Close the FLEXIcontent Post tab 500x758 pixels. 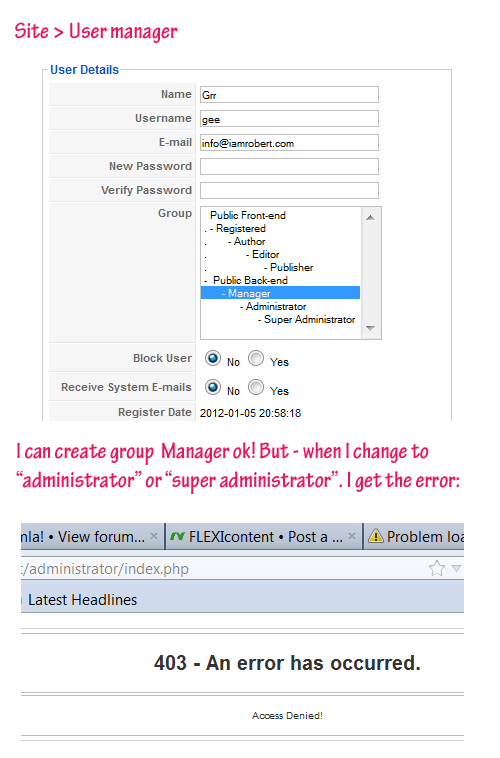(352, 536)
